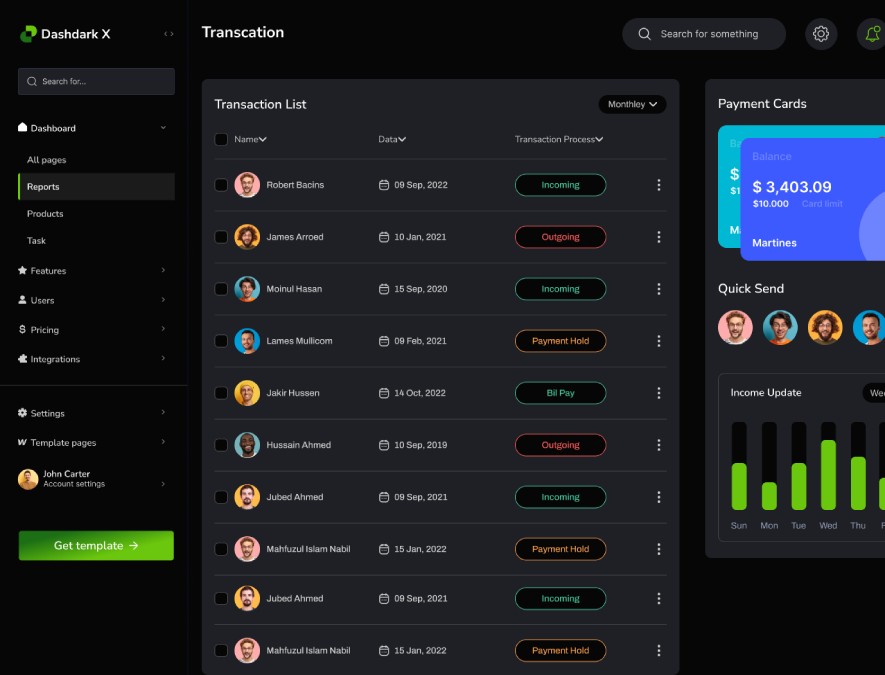Click the calendar icon beside 14 Oct, 2022

pos(384,393)
